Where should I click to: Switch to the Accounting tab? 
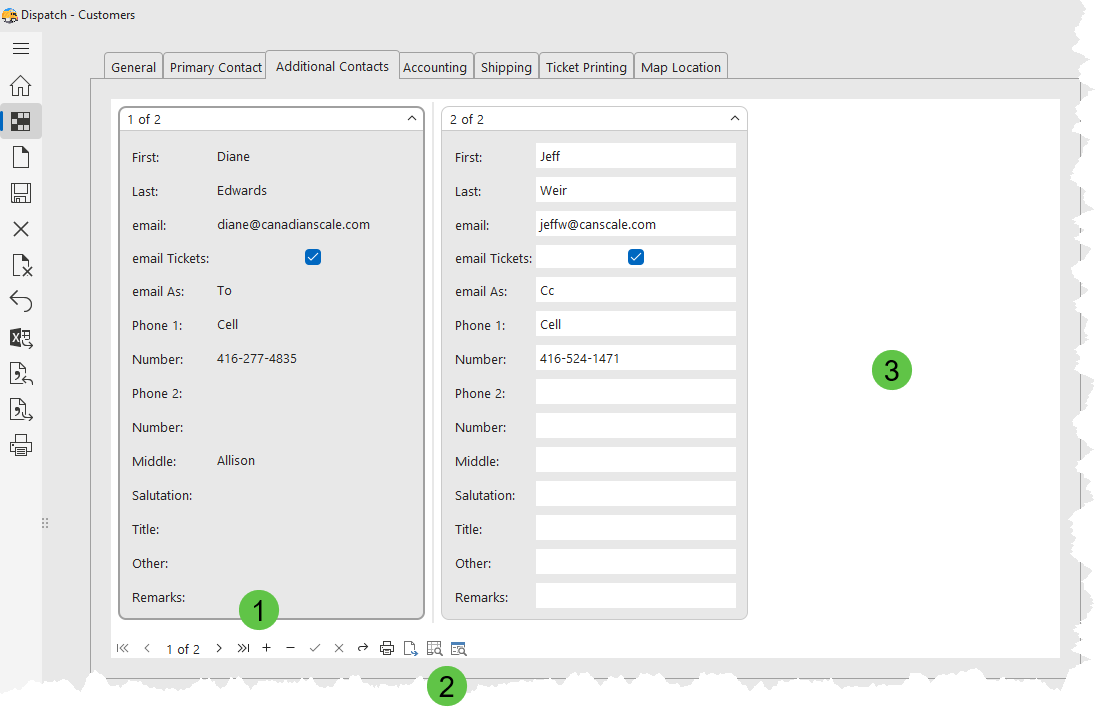tap(435, 67)
